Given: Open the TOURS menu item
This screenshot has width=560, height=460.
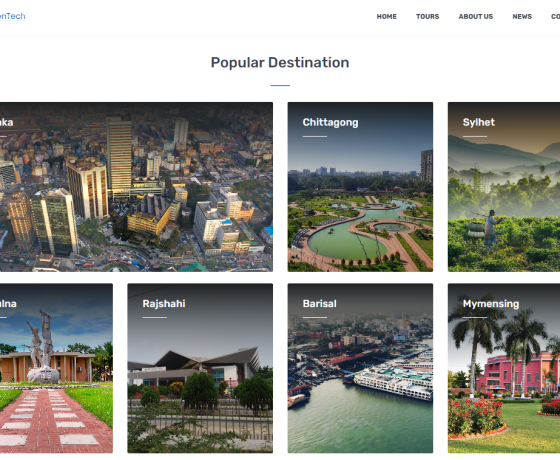Looking at the screenshot, I should (x=428, y=16).
